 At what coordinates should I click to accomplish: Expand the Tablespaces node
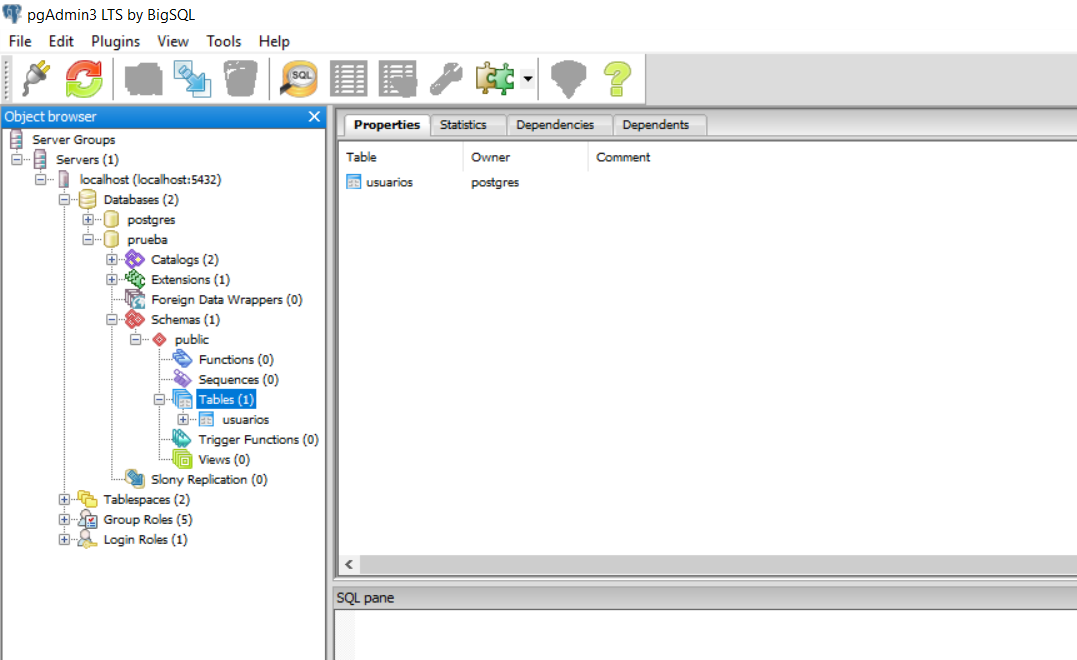point(63,499)
